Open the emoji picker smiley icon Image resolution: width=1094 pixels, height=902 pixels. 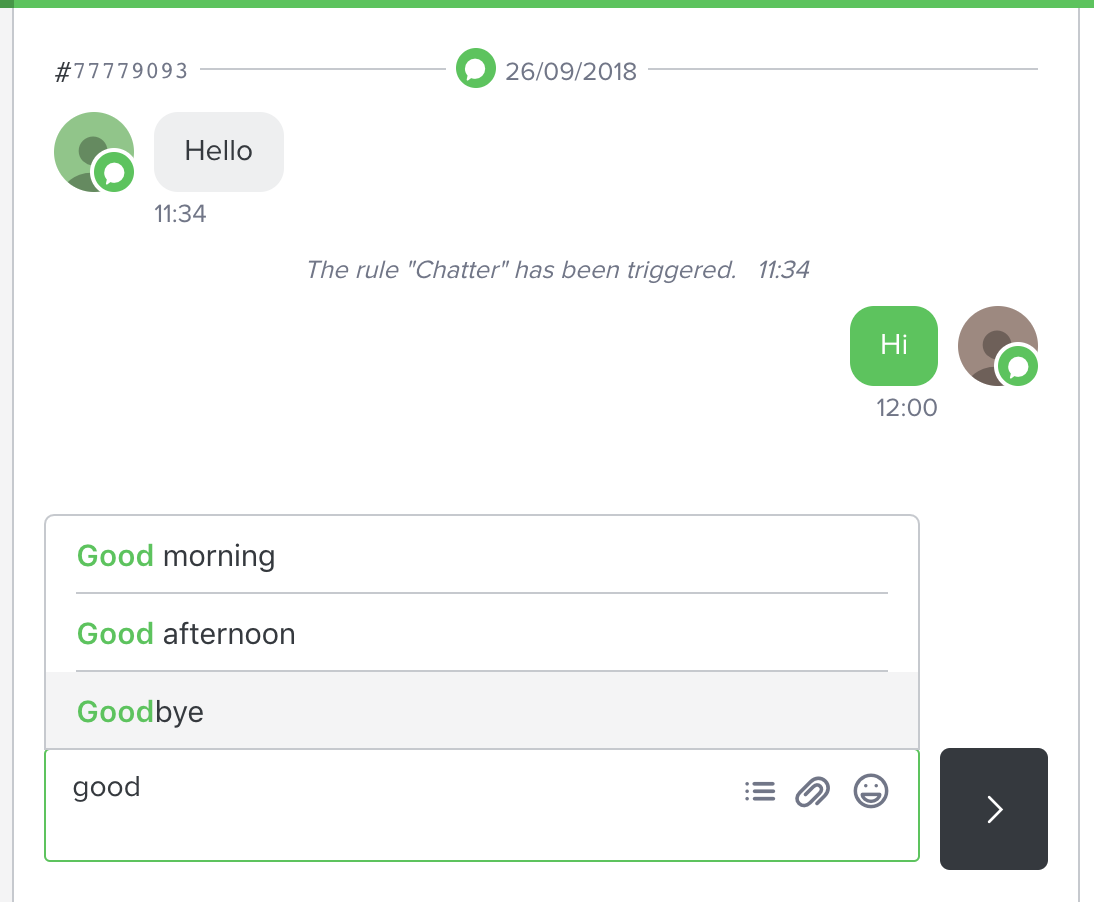pyautogui.click(x=871, y=792)
